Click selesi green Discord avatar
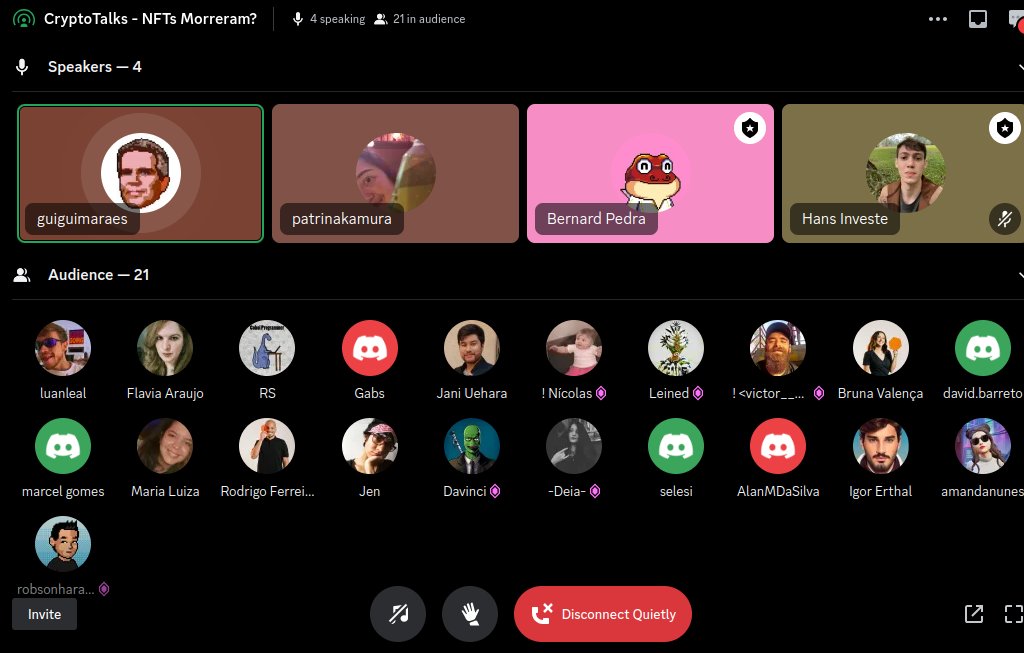This screenshot has width=1024, height=653. click(x=676, y=446)
